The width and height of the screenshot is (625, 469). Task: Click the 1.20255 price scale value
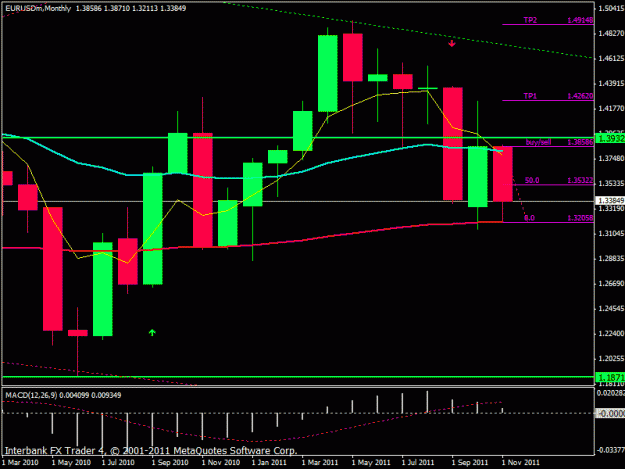[611, 359]
